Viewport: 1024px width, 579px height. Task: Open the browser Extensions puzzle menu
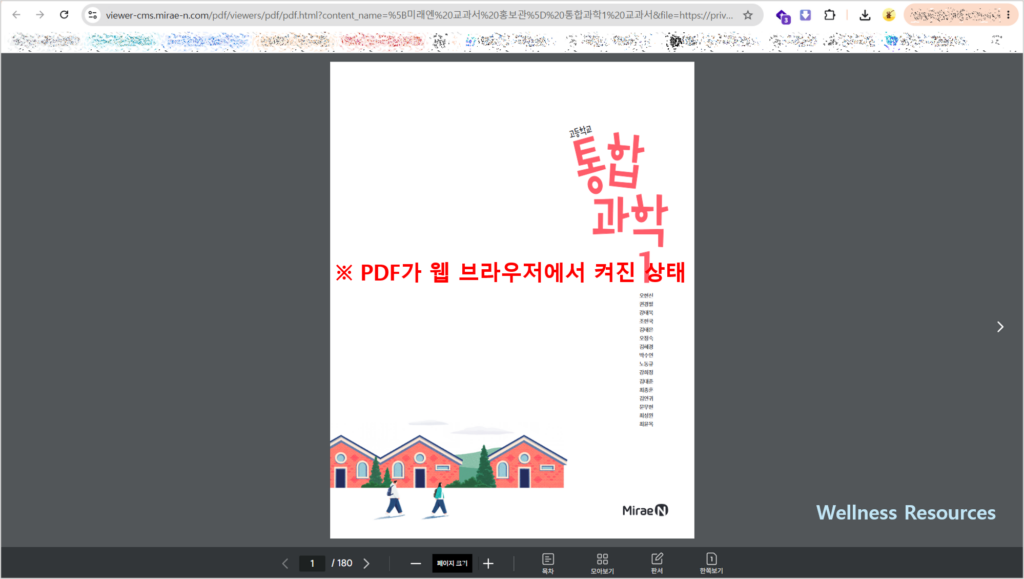click(829, 14)
